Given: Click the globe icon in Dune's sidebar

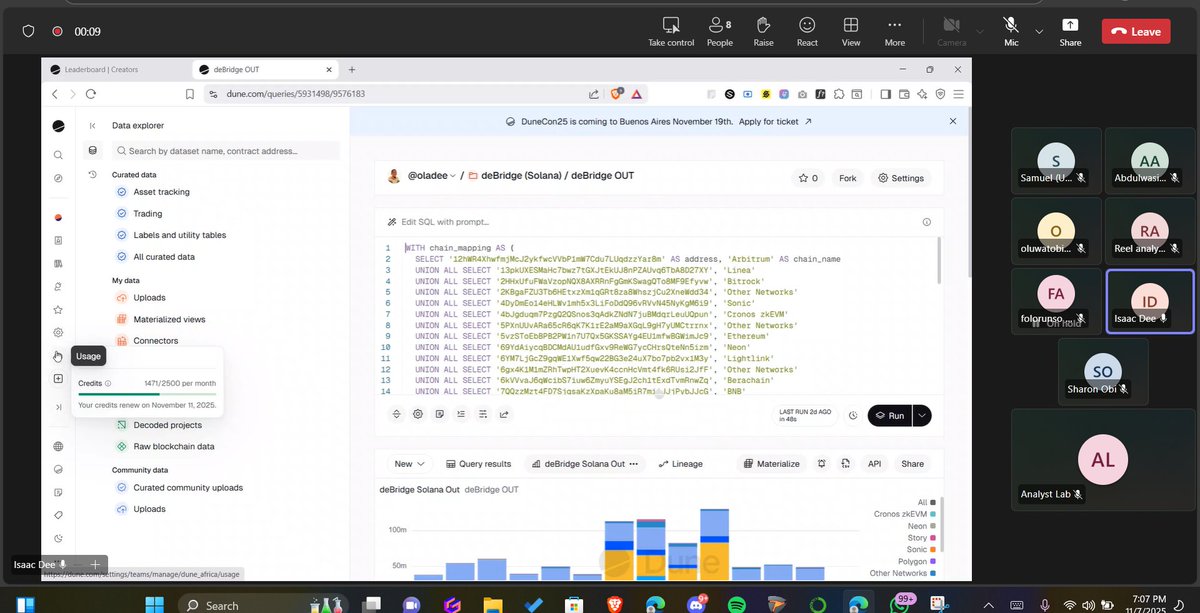Looking at the screenshot, I should [58, 446].
